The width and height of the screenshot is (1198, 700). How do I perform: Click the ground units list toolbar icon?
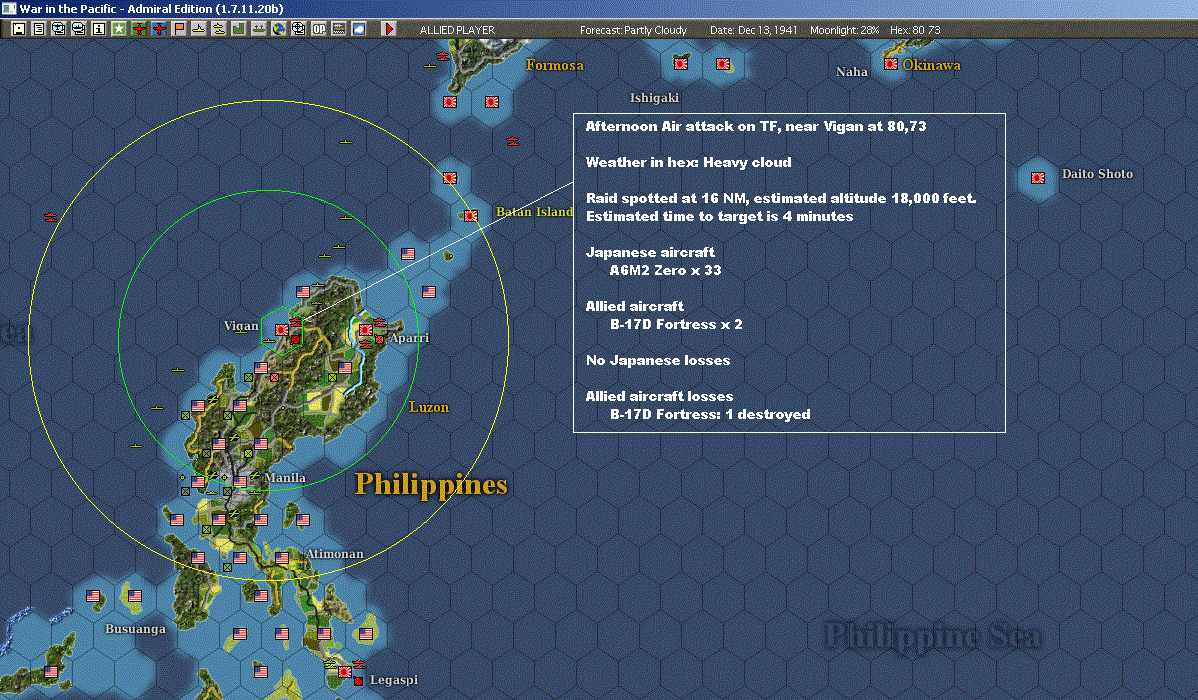point(338,29)
